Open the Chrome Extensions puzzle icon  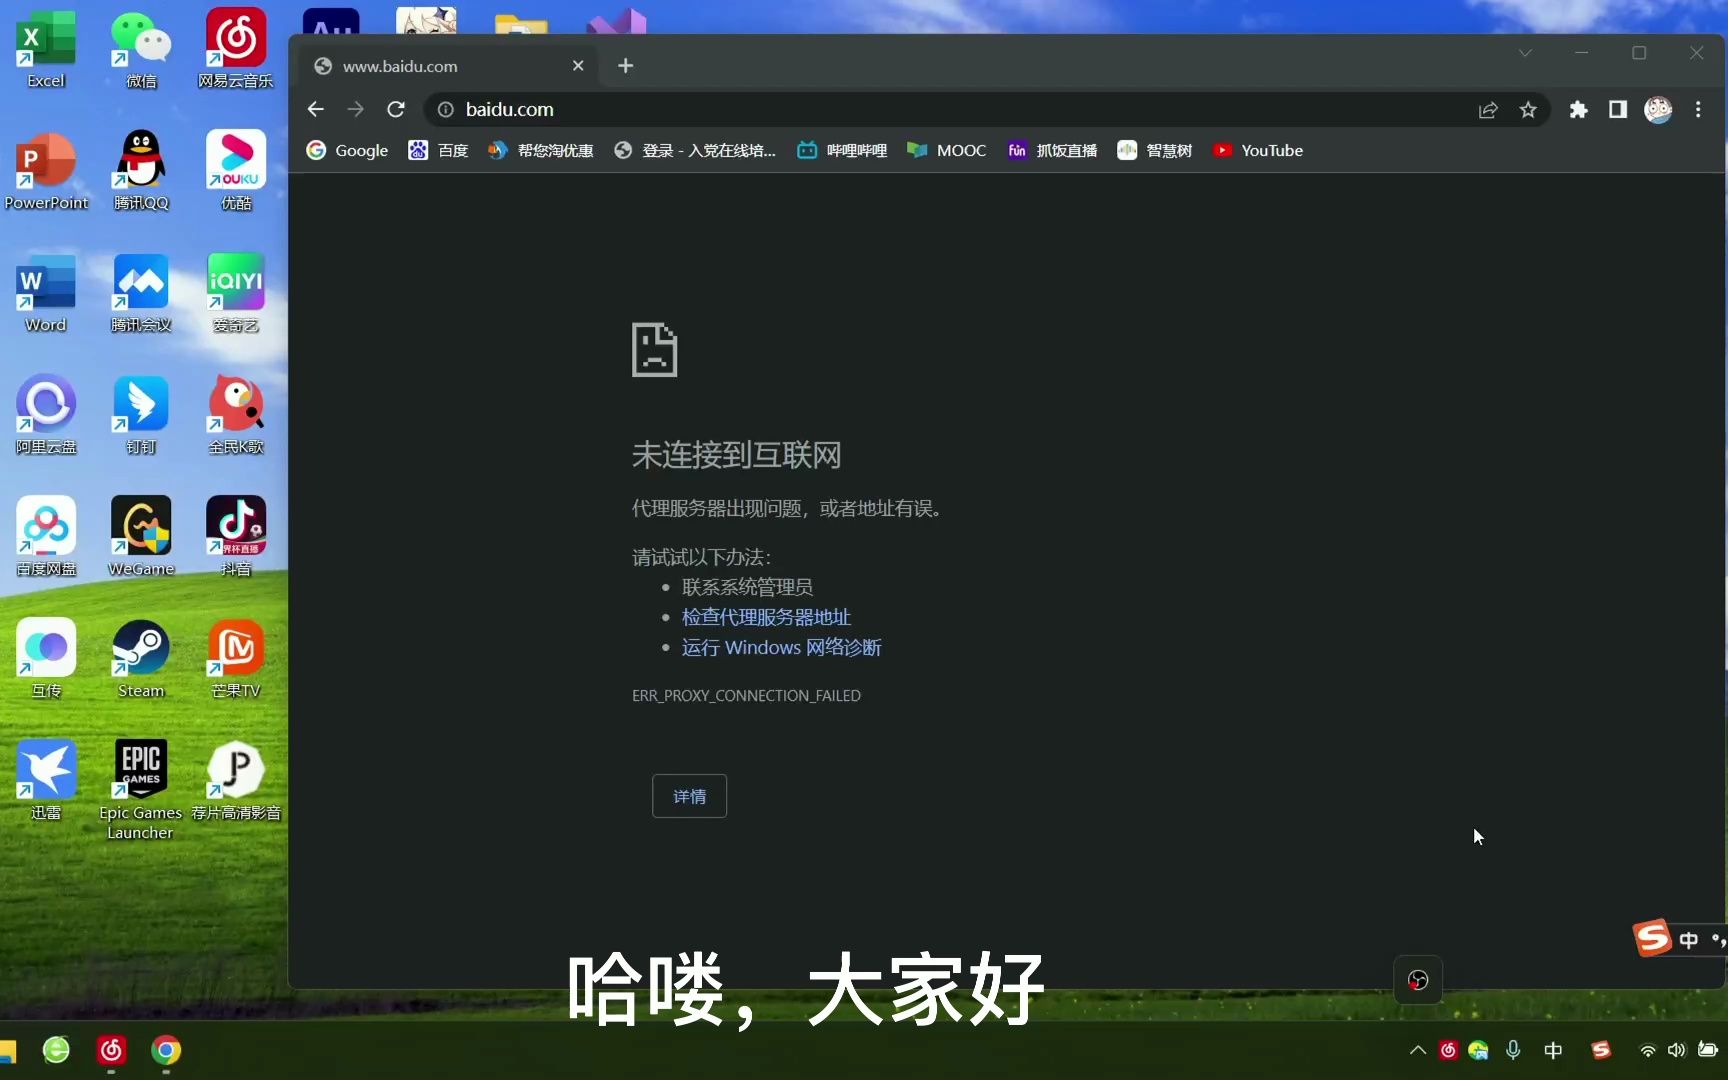click(x=1578, y=110)
